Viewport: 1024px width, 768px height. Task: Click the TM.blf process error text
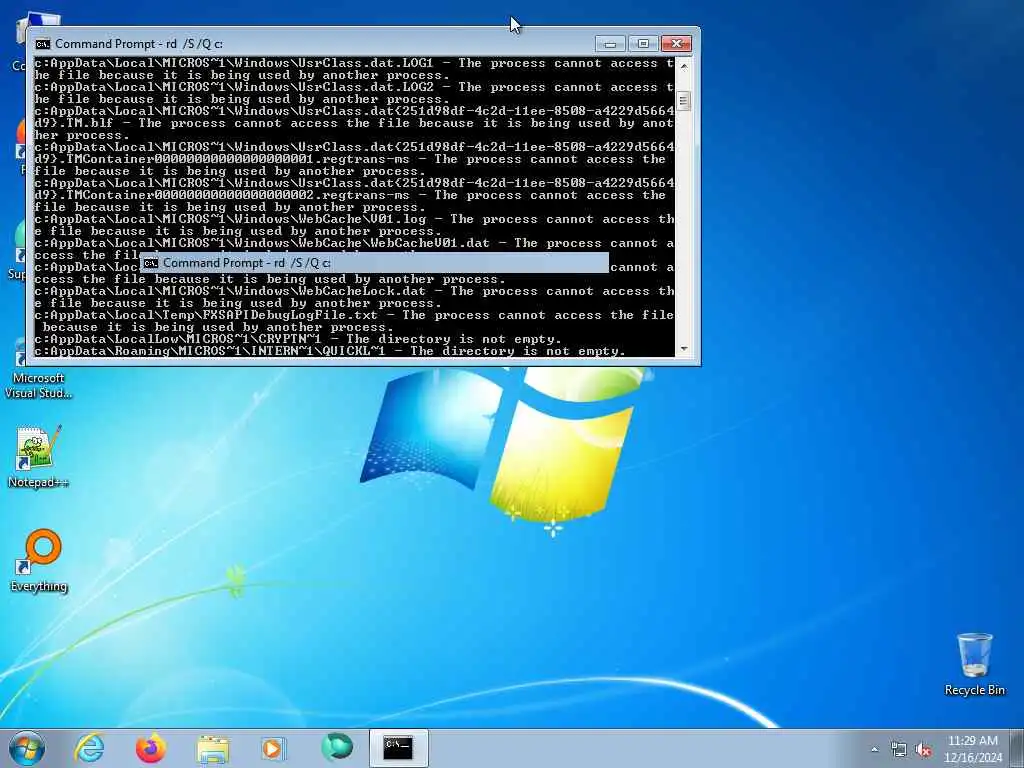click(x=354, y=123)
